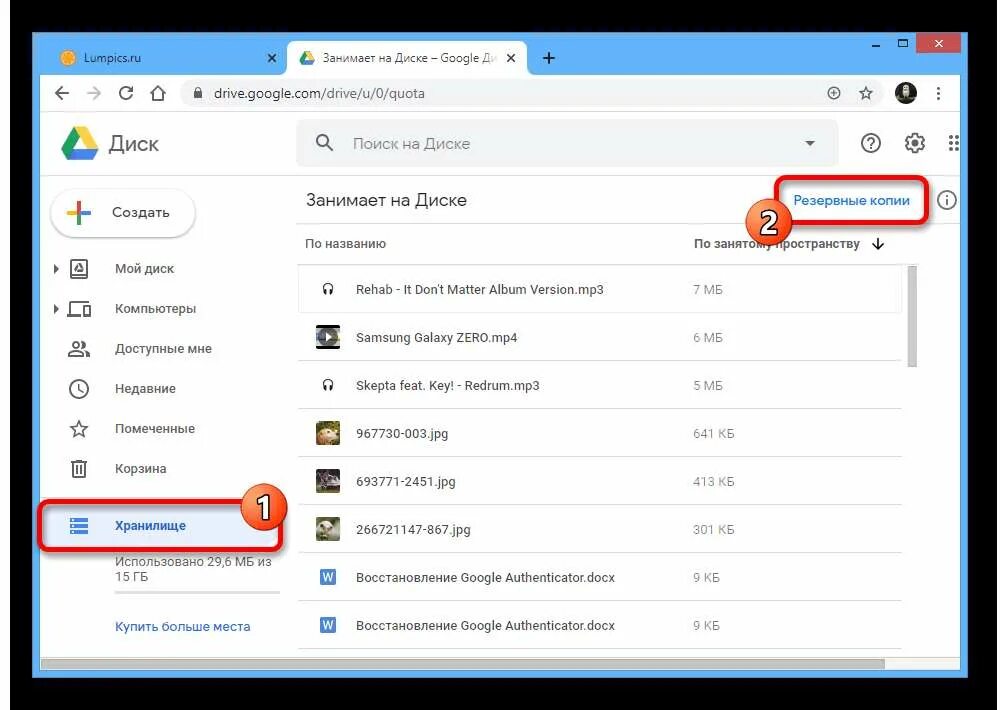Reverse sort order with the down arrow
This screenshot has width=1000, height=710.
click(878, 244)
